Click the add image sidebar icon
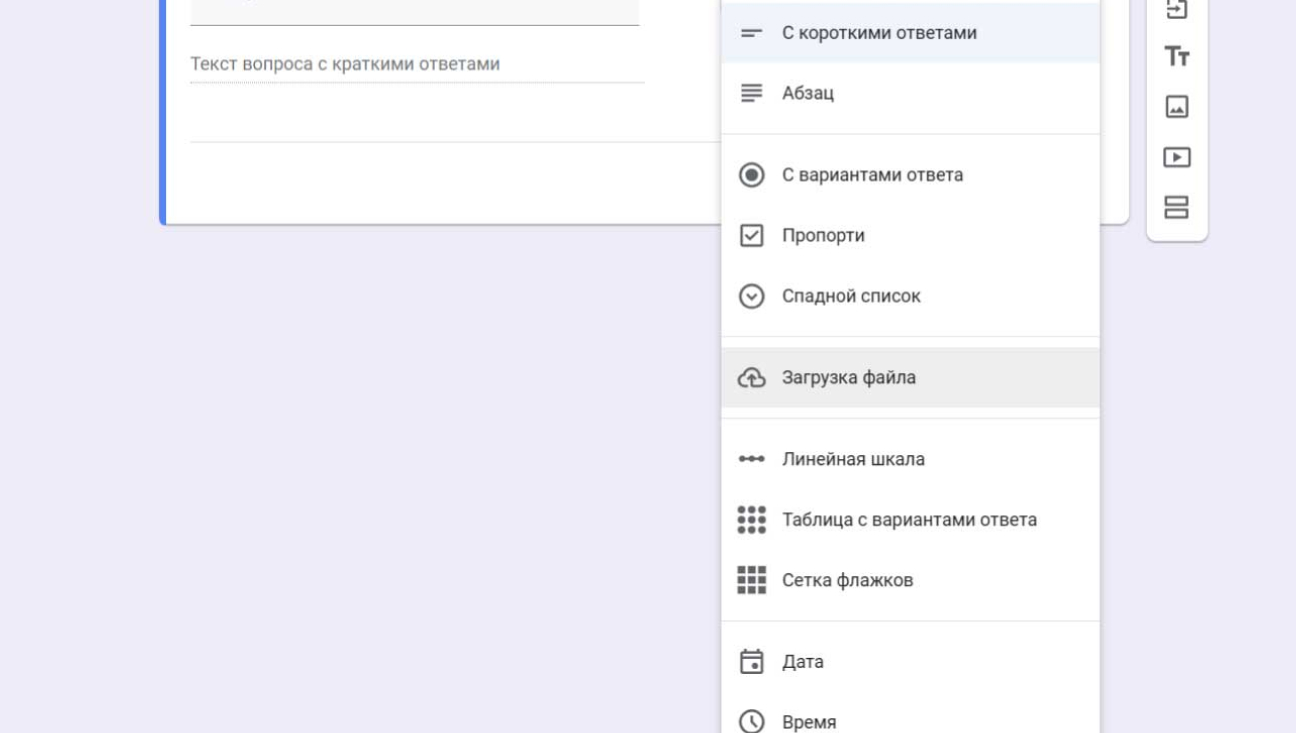This screenshot has height=733, width=1296. (1177, 107)
